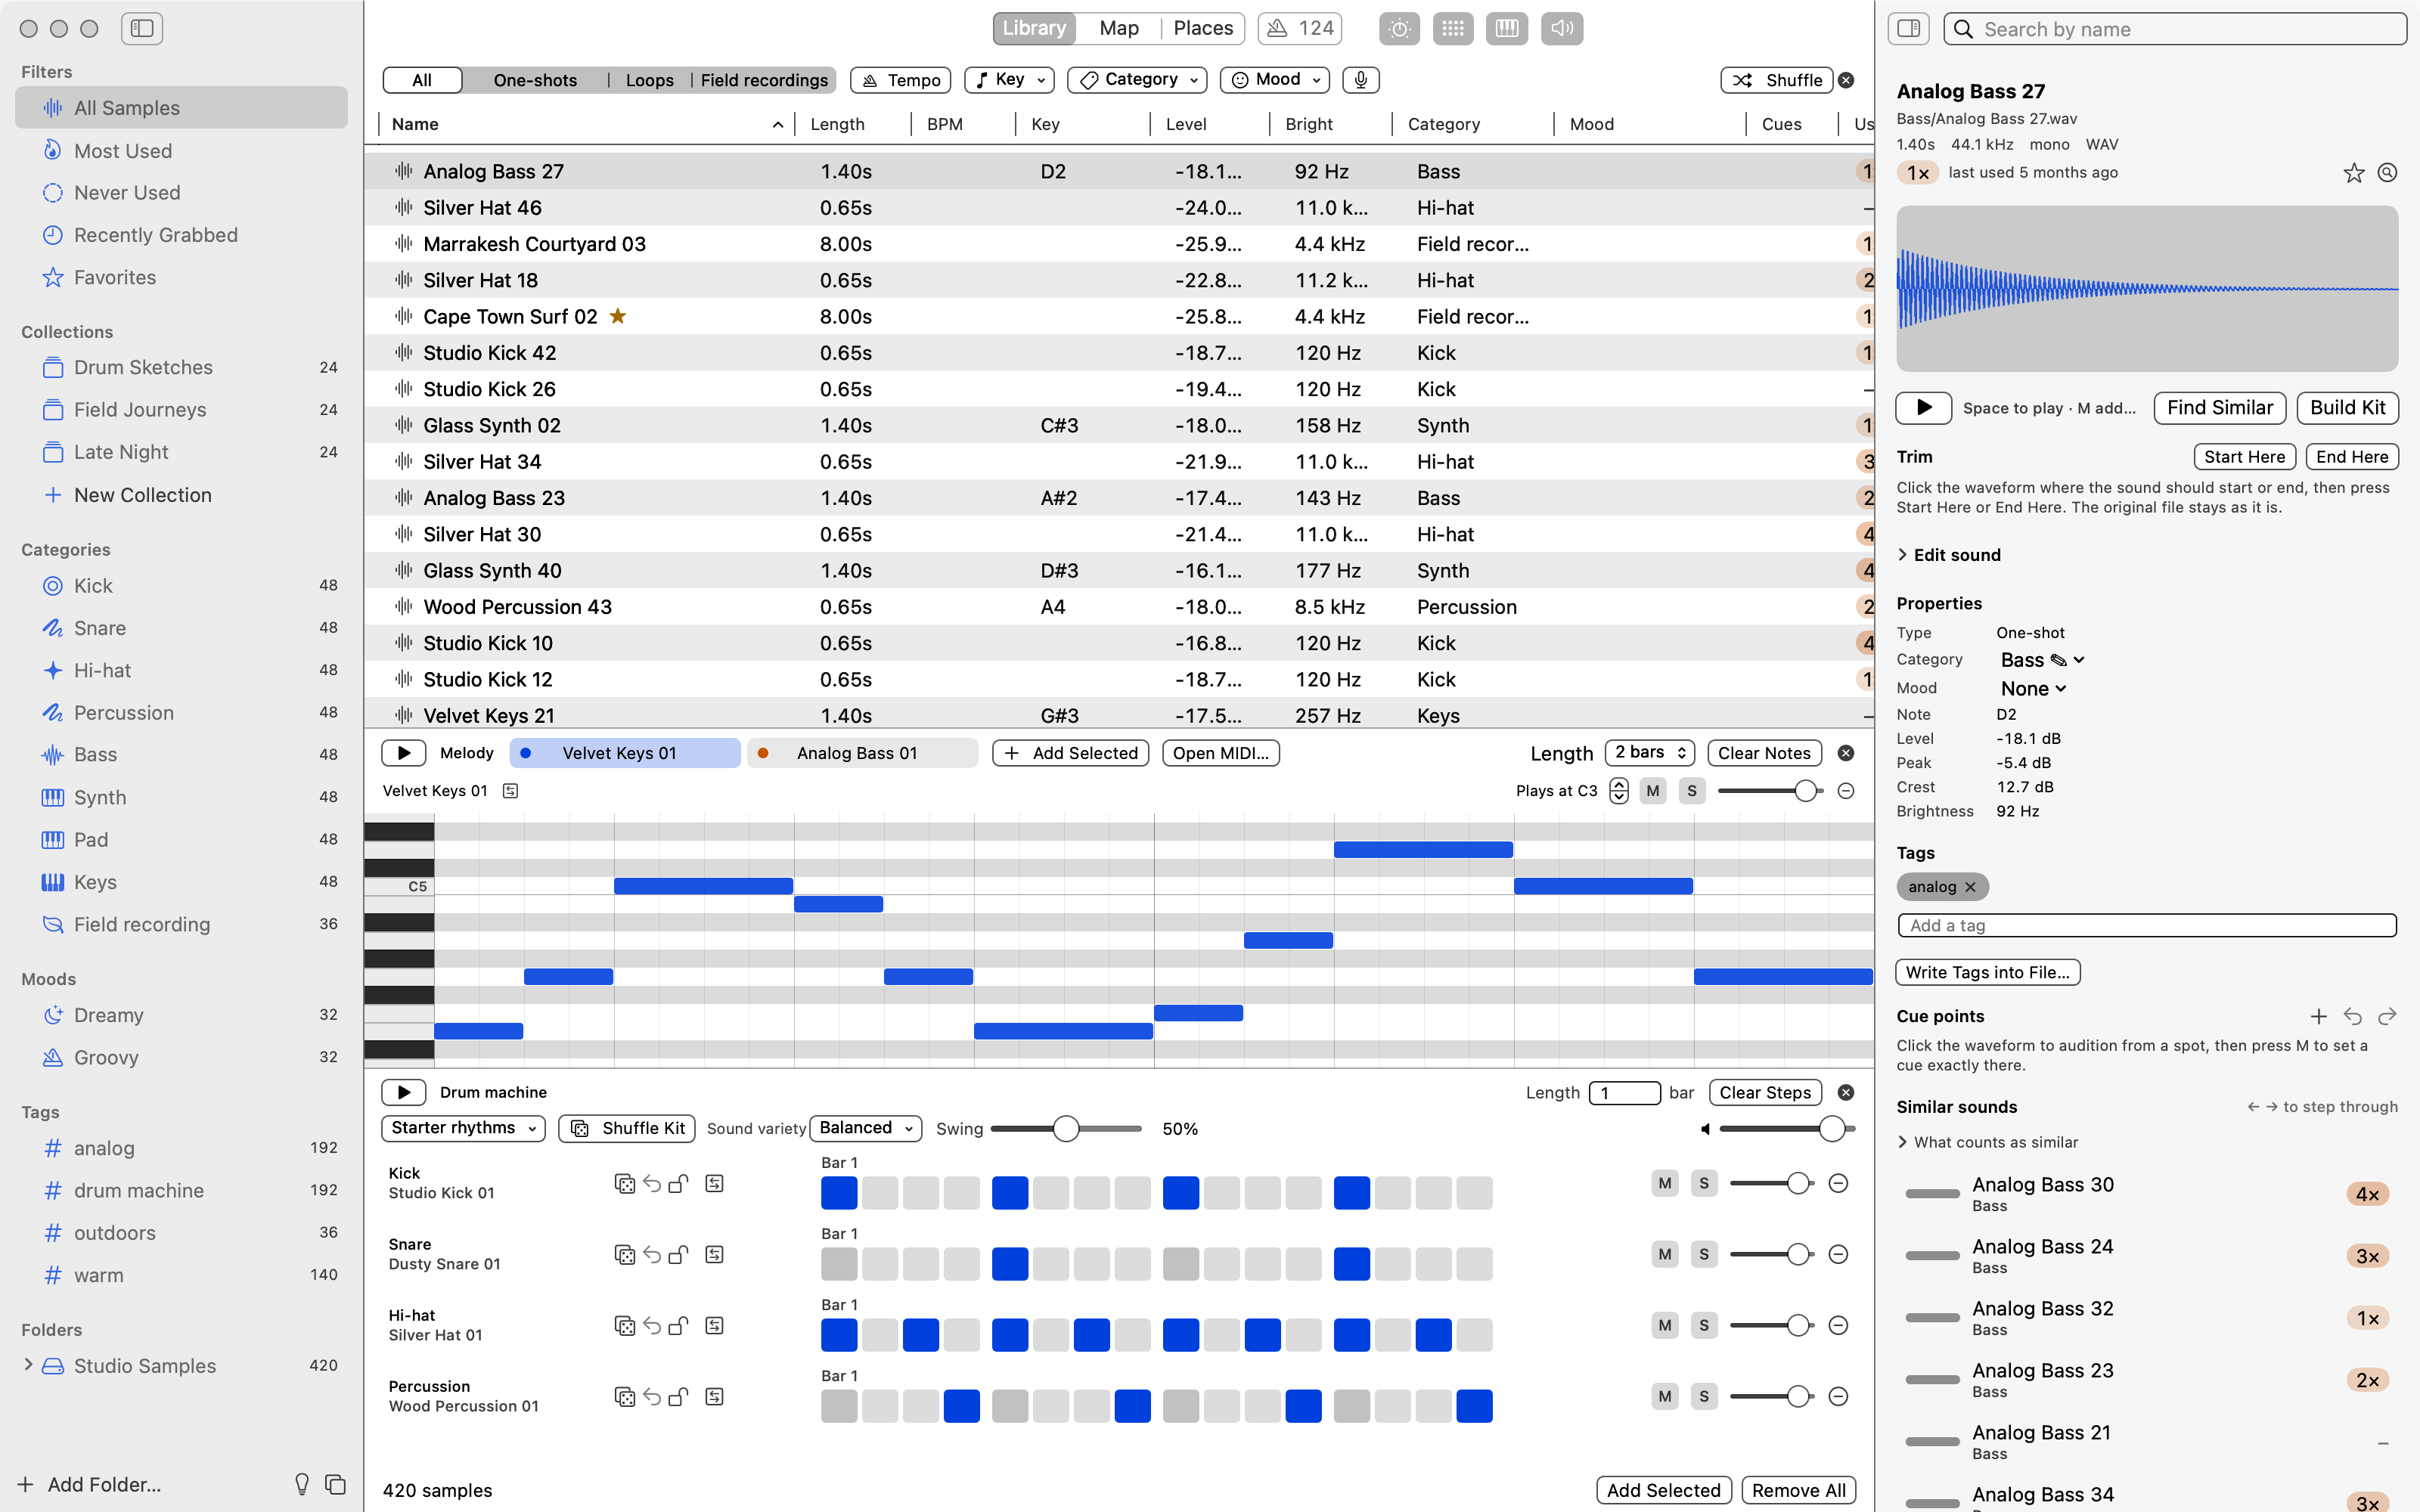Click the drum pads grid icon in toolbar

click(x=1453, y=28)
